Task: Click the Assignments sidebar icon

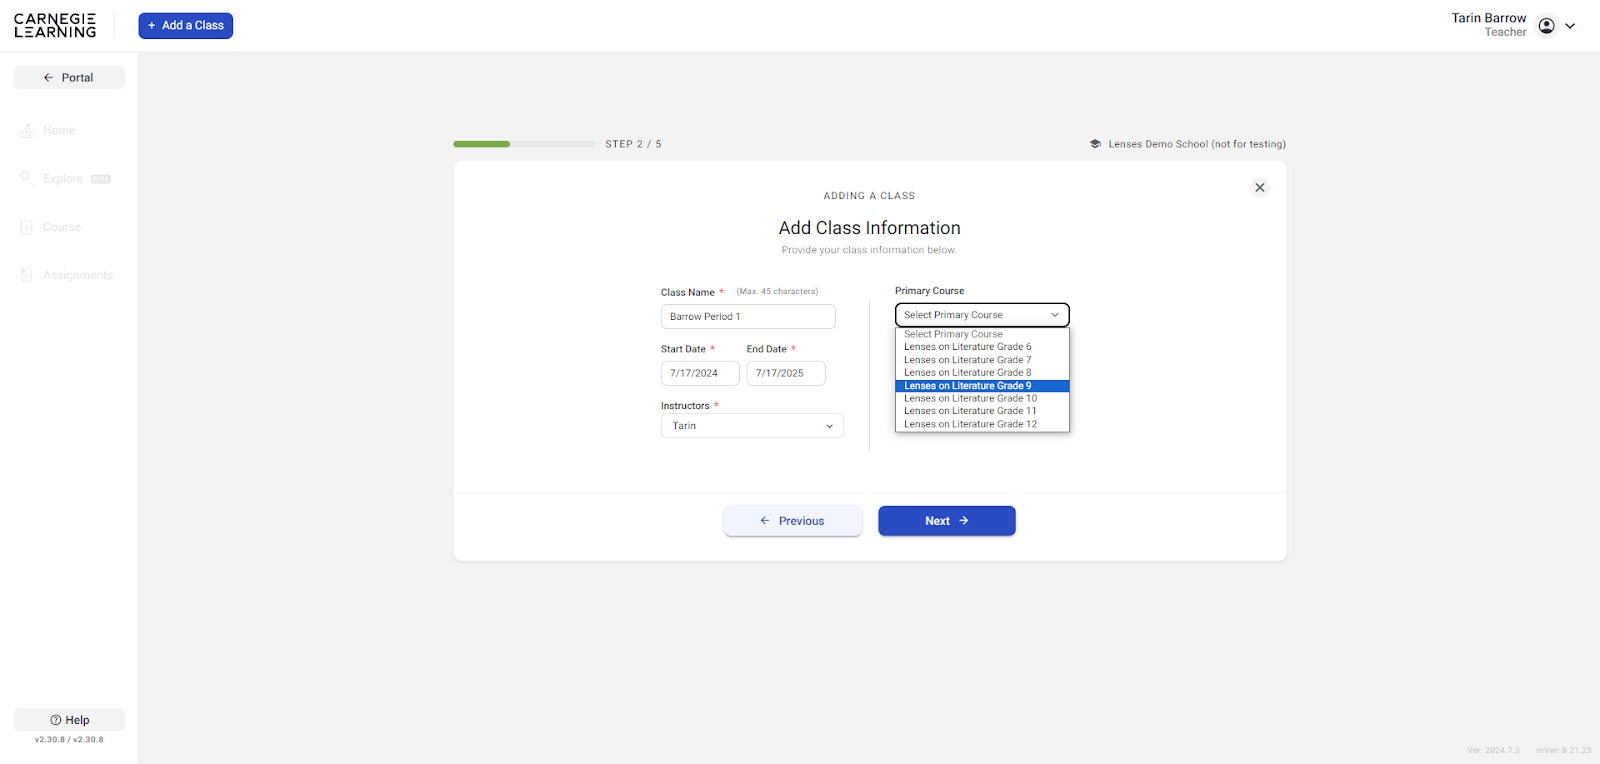Action: point(27,275)
